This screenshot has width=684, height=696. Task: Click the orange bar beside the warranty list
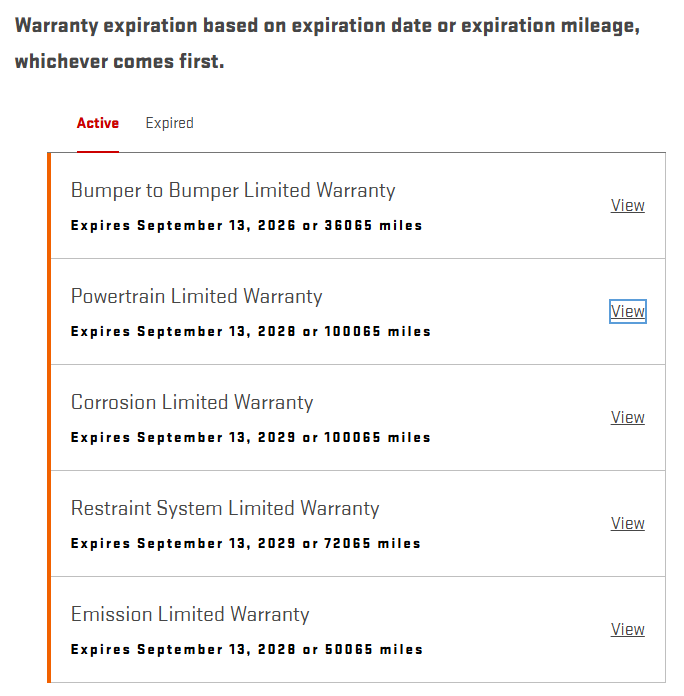(48, 417)
